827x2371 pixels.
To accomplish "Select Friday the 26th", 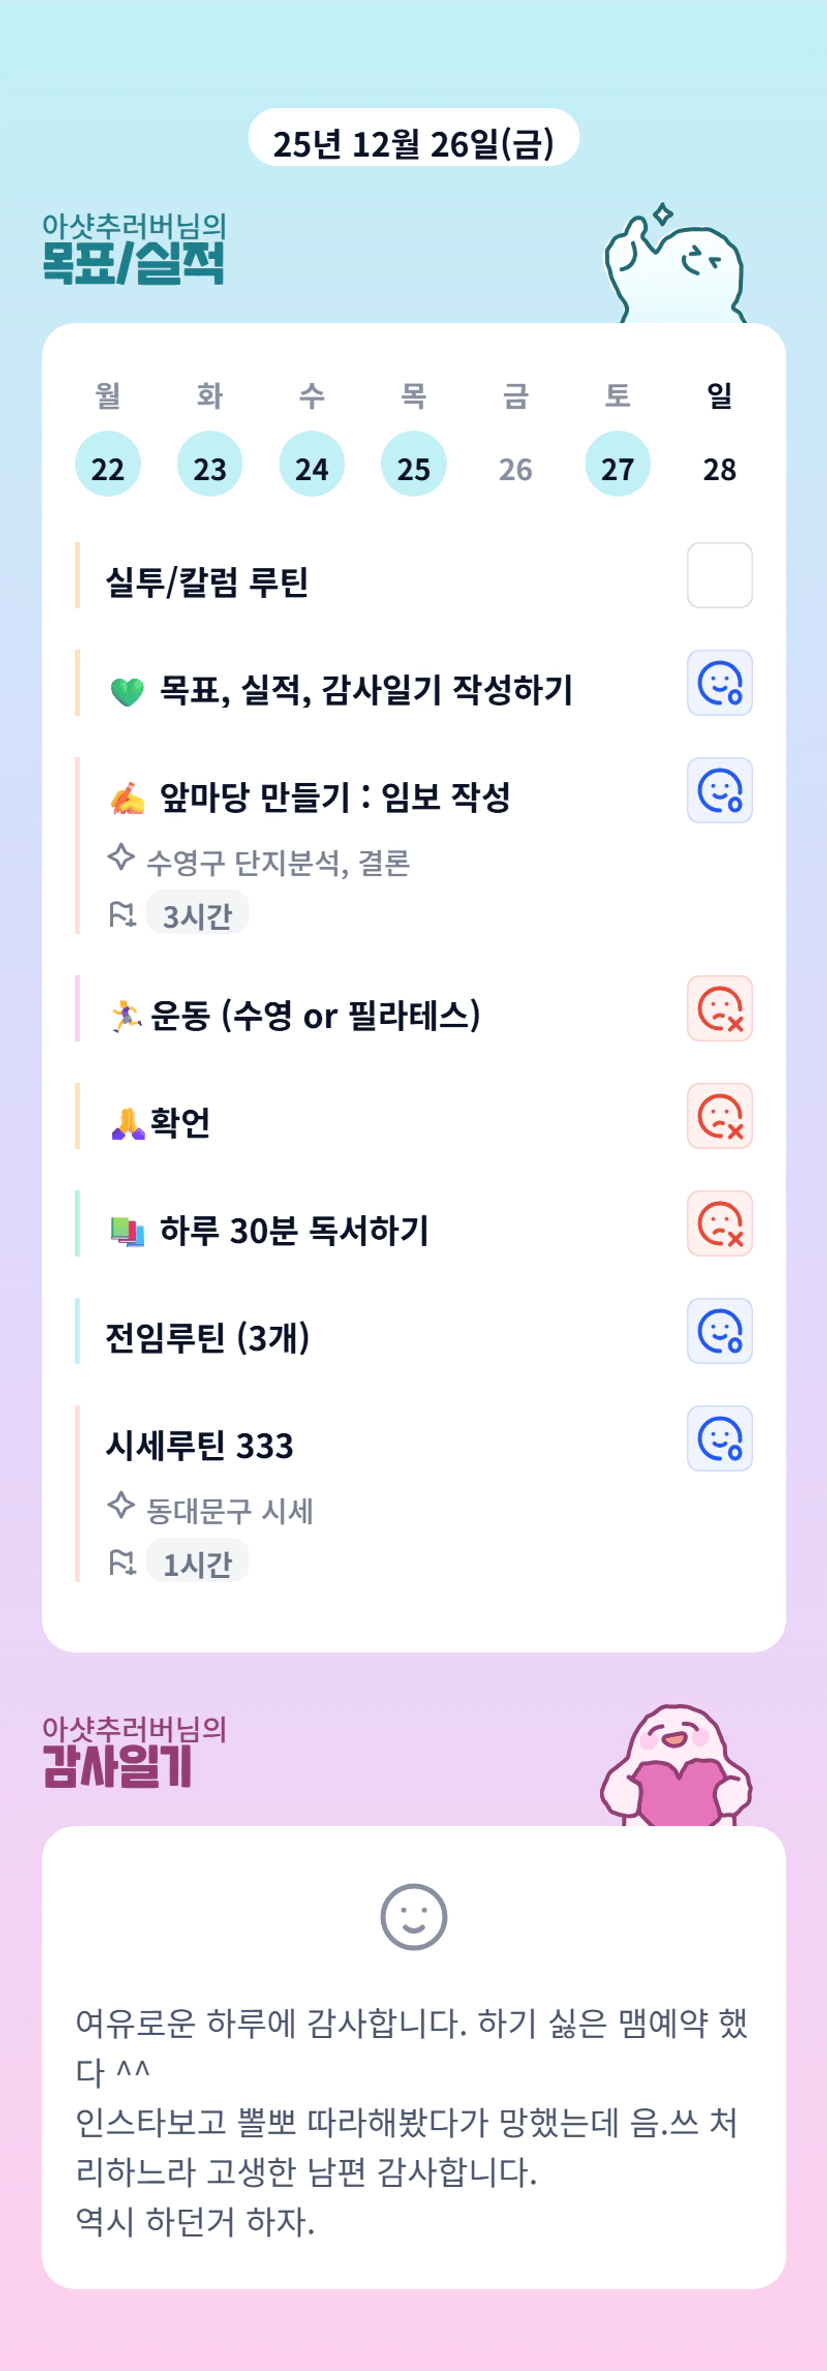I will click(516, 467).
